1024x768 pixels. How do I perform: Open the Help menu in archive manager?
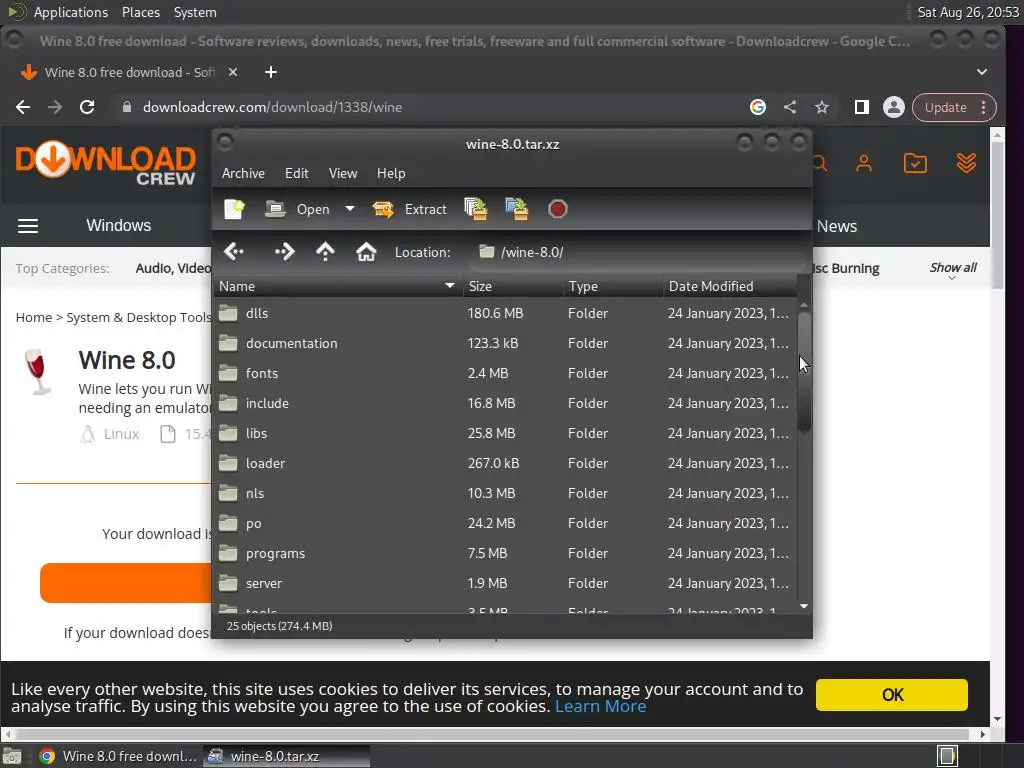click(391, 173)
